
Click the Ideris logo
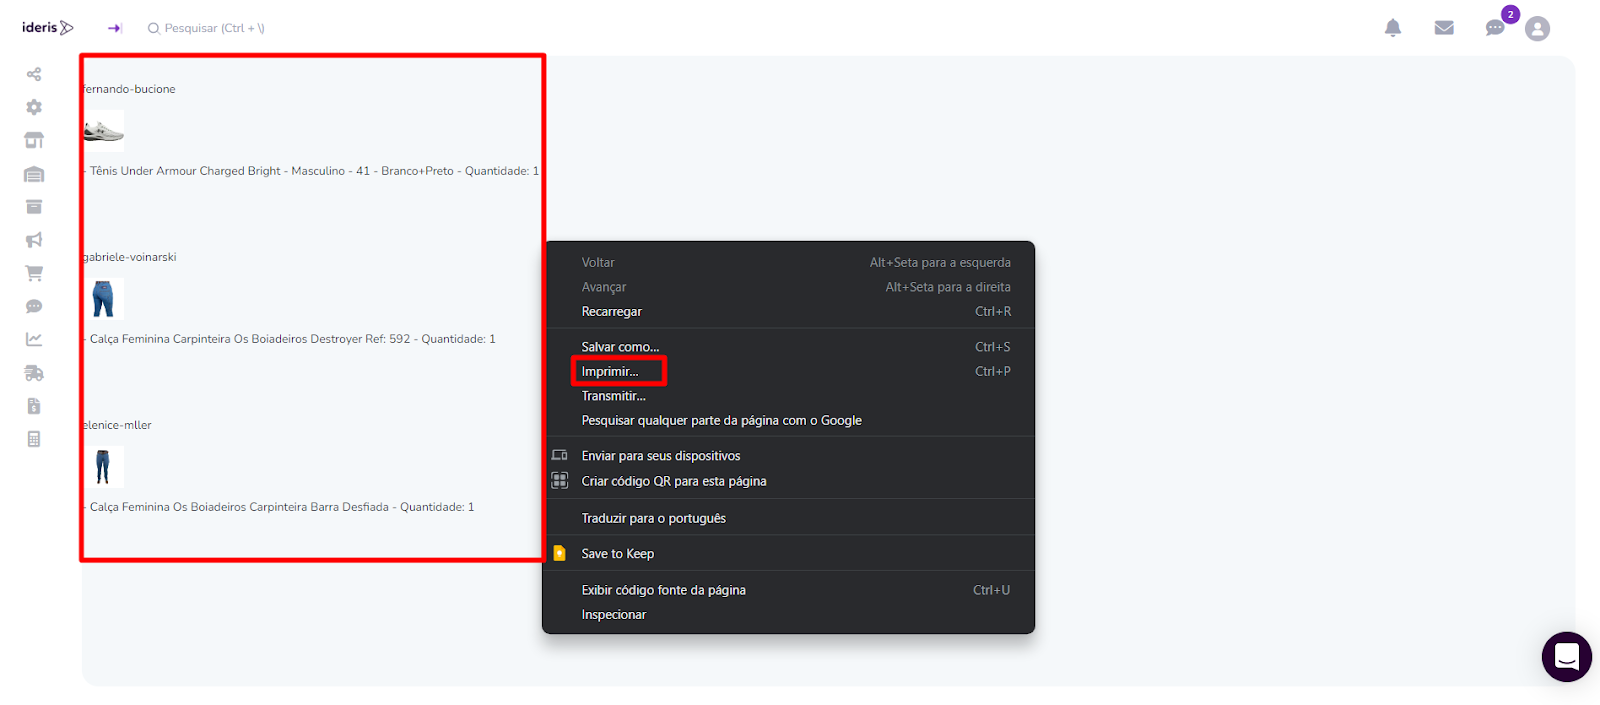(x=47, y=27)
